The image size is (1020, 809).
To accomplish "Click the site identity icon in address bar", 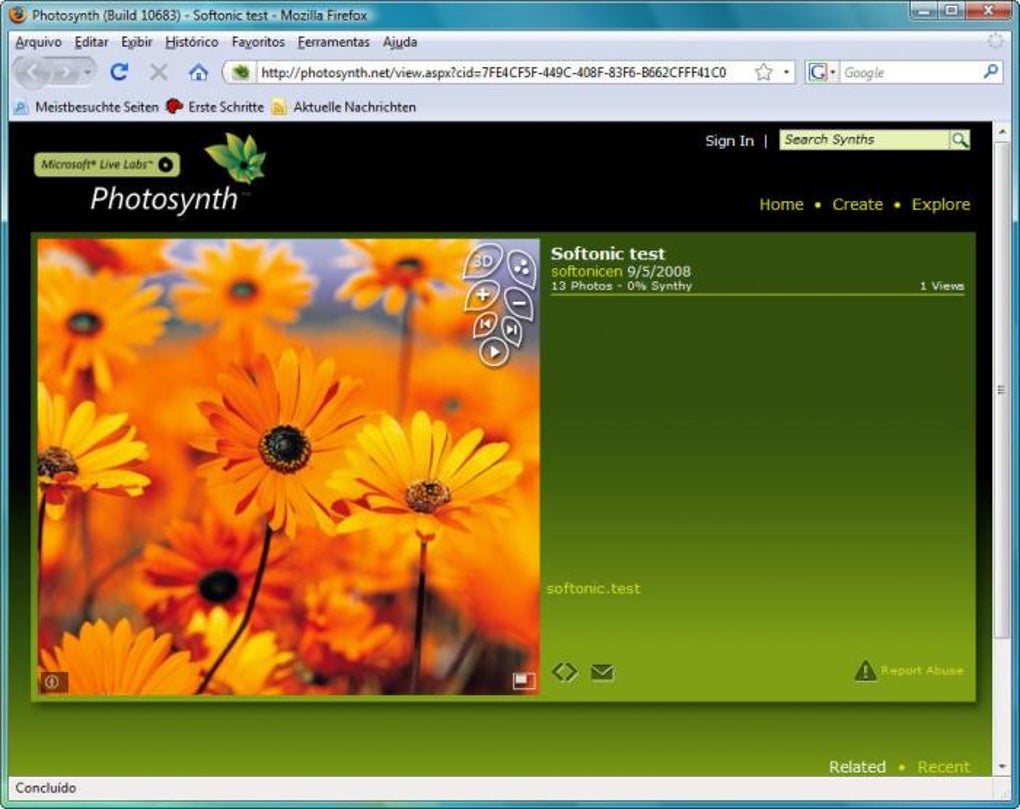I will [241, 72].
